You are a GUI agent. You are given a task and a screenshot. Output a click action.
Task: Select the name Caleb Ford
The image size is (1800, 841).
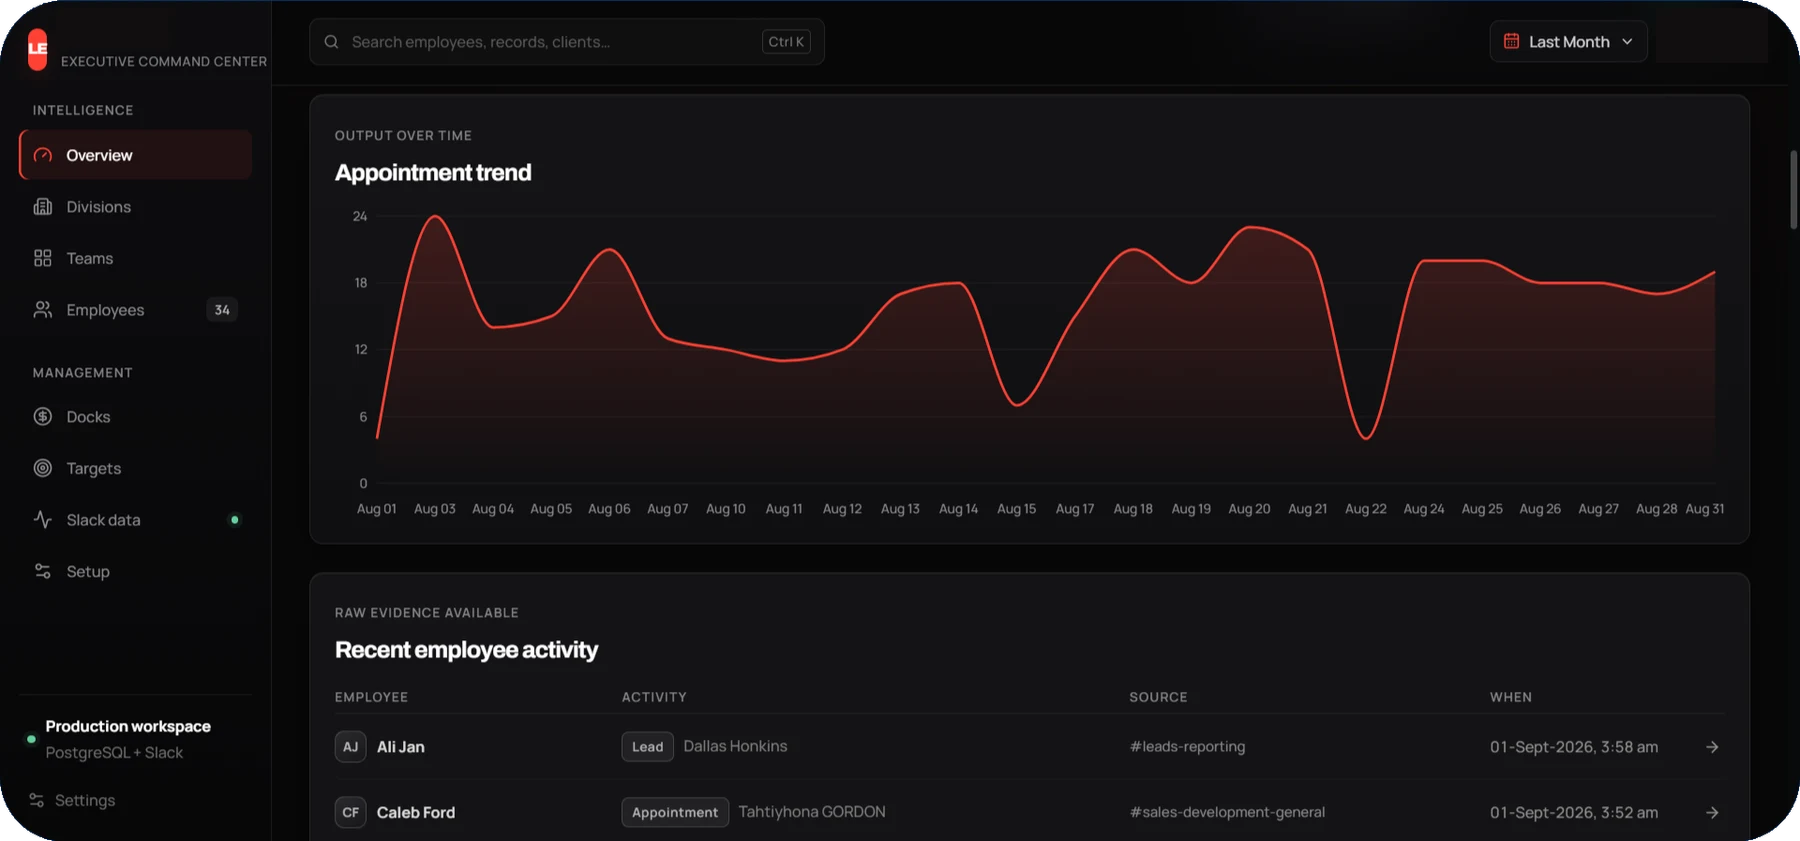[416, 813]
